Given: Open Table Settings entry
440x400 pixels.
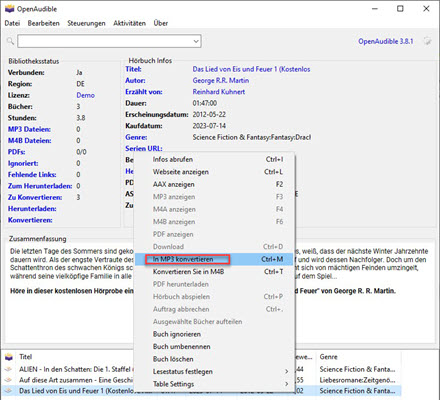Looking at the screenshot, I should 214,384.
